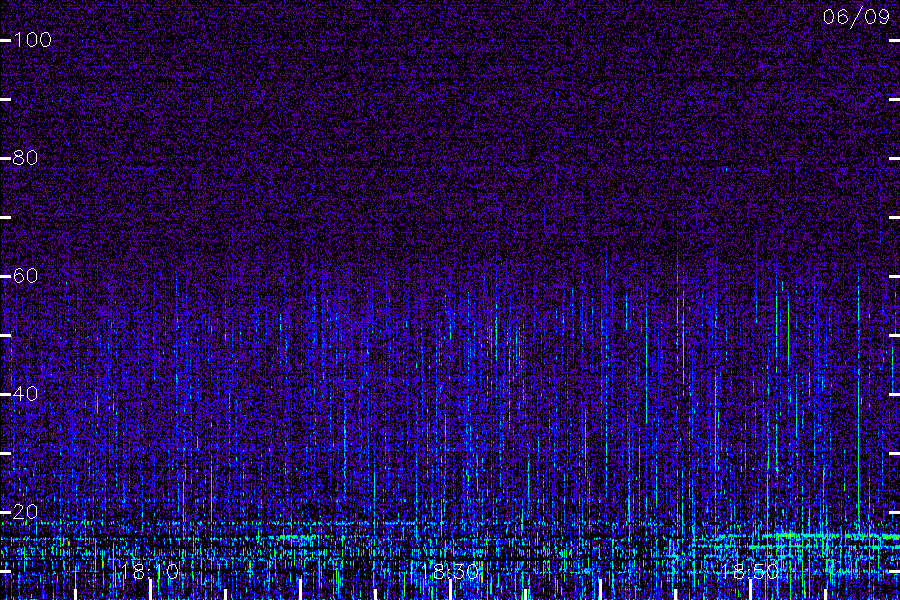Click the 60 frequency axis label
Image resolution: width=900 pixels, height=600 pixels.
tap(26, 276)
